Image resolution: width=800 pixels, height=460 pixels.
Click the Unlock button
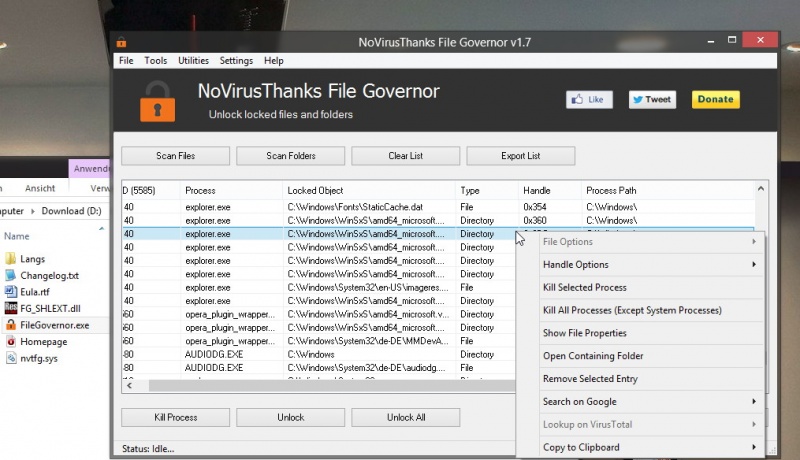[x=291, y=417]
